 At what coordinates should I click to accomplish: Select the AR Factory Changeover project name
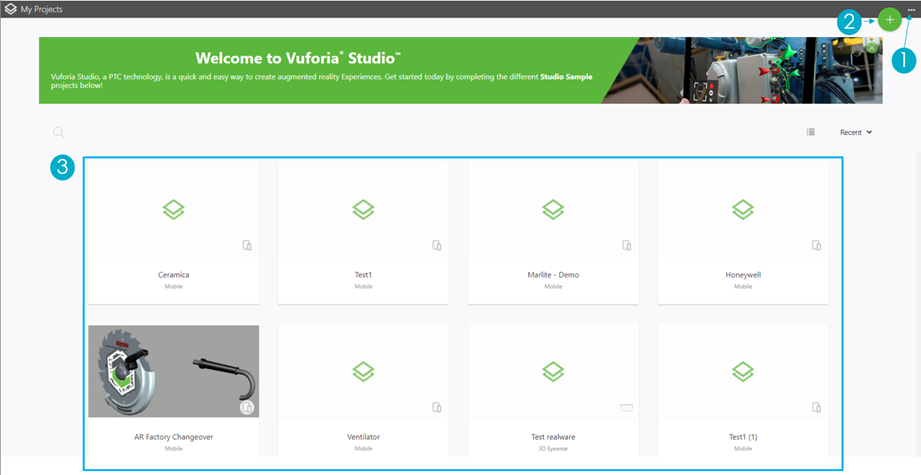tap(173, 437)
